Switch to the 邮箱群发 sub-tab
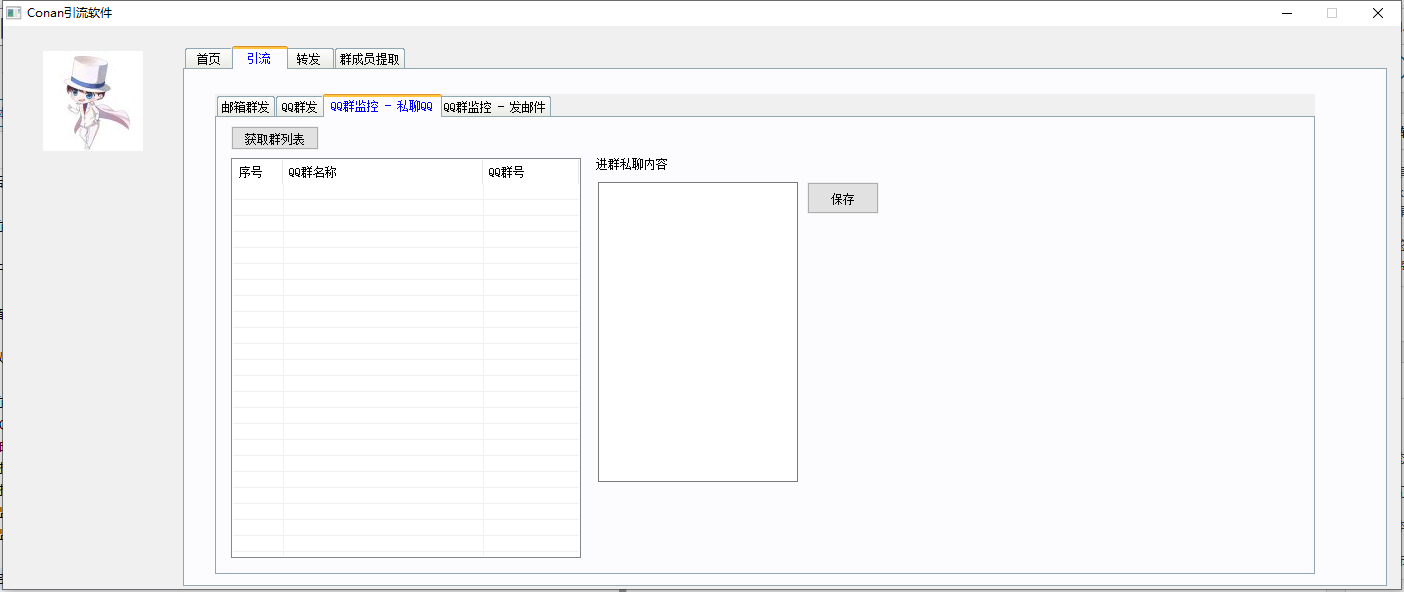 (245, 107)
